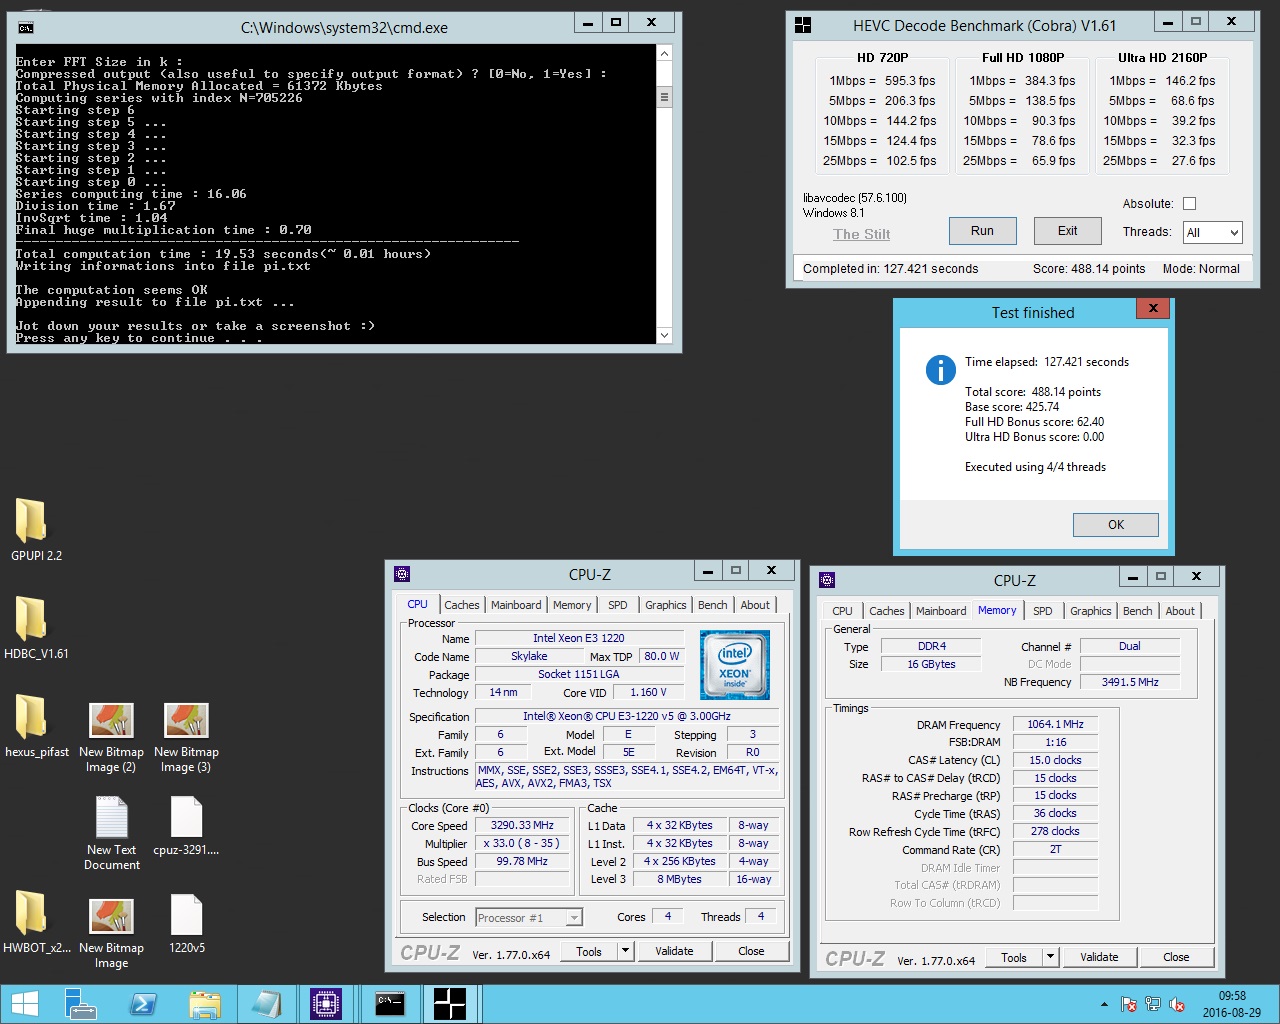Click the Core Speed 3290.33 MHz field

(x=522, y=826)
